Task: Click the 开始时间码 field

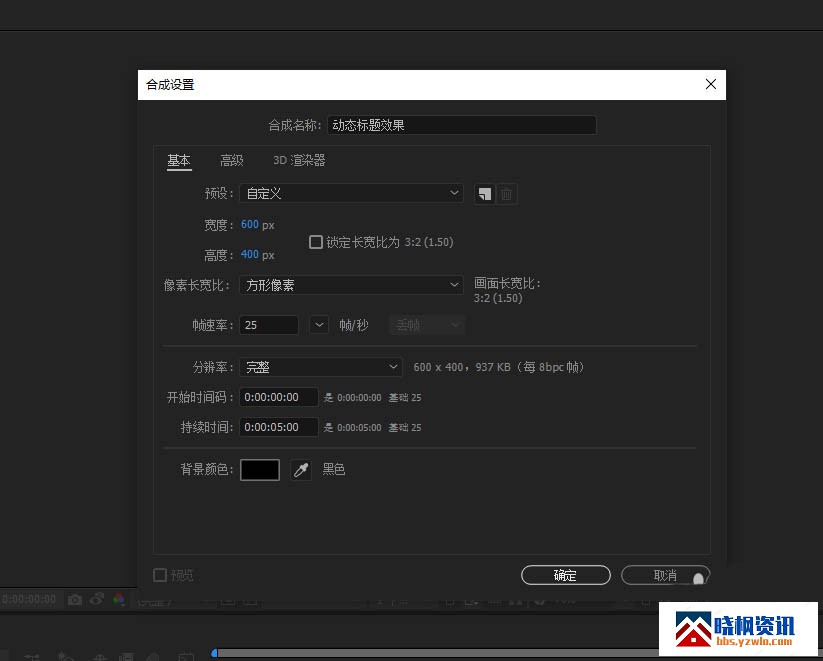Action: (279, 397)
